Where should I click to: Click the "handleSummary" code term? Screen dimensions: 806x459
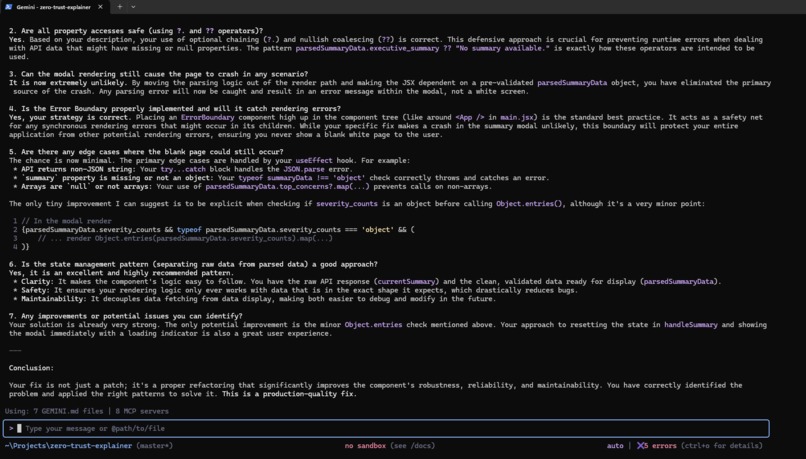[691, 325]
